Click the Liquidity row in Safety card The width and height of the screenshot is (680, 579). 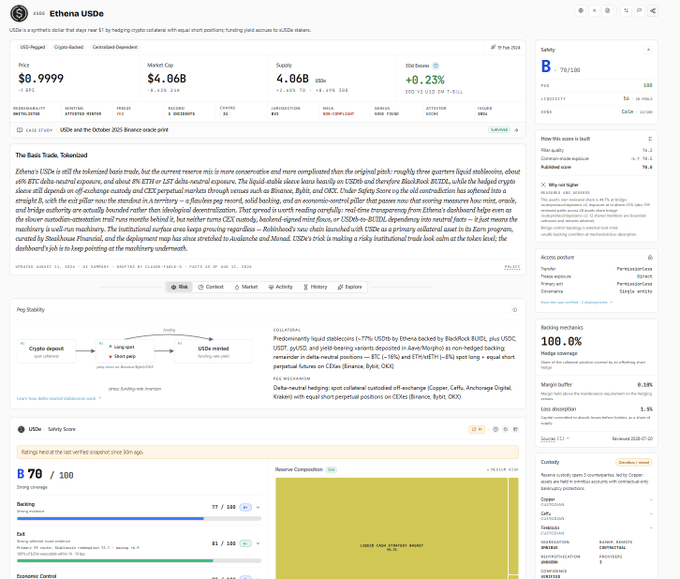596,98
